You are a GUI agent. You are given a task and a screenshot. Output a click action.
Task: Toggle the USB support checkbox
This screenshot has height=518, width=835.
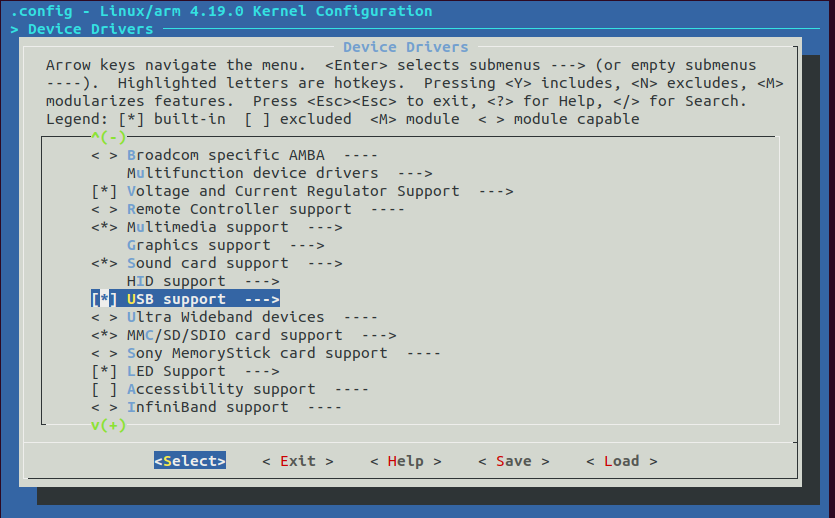[x=104, y=299]
